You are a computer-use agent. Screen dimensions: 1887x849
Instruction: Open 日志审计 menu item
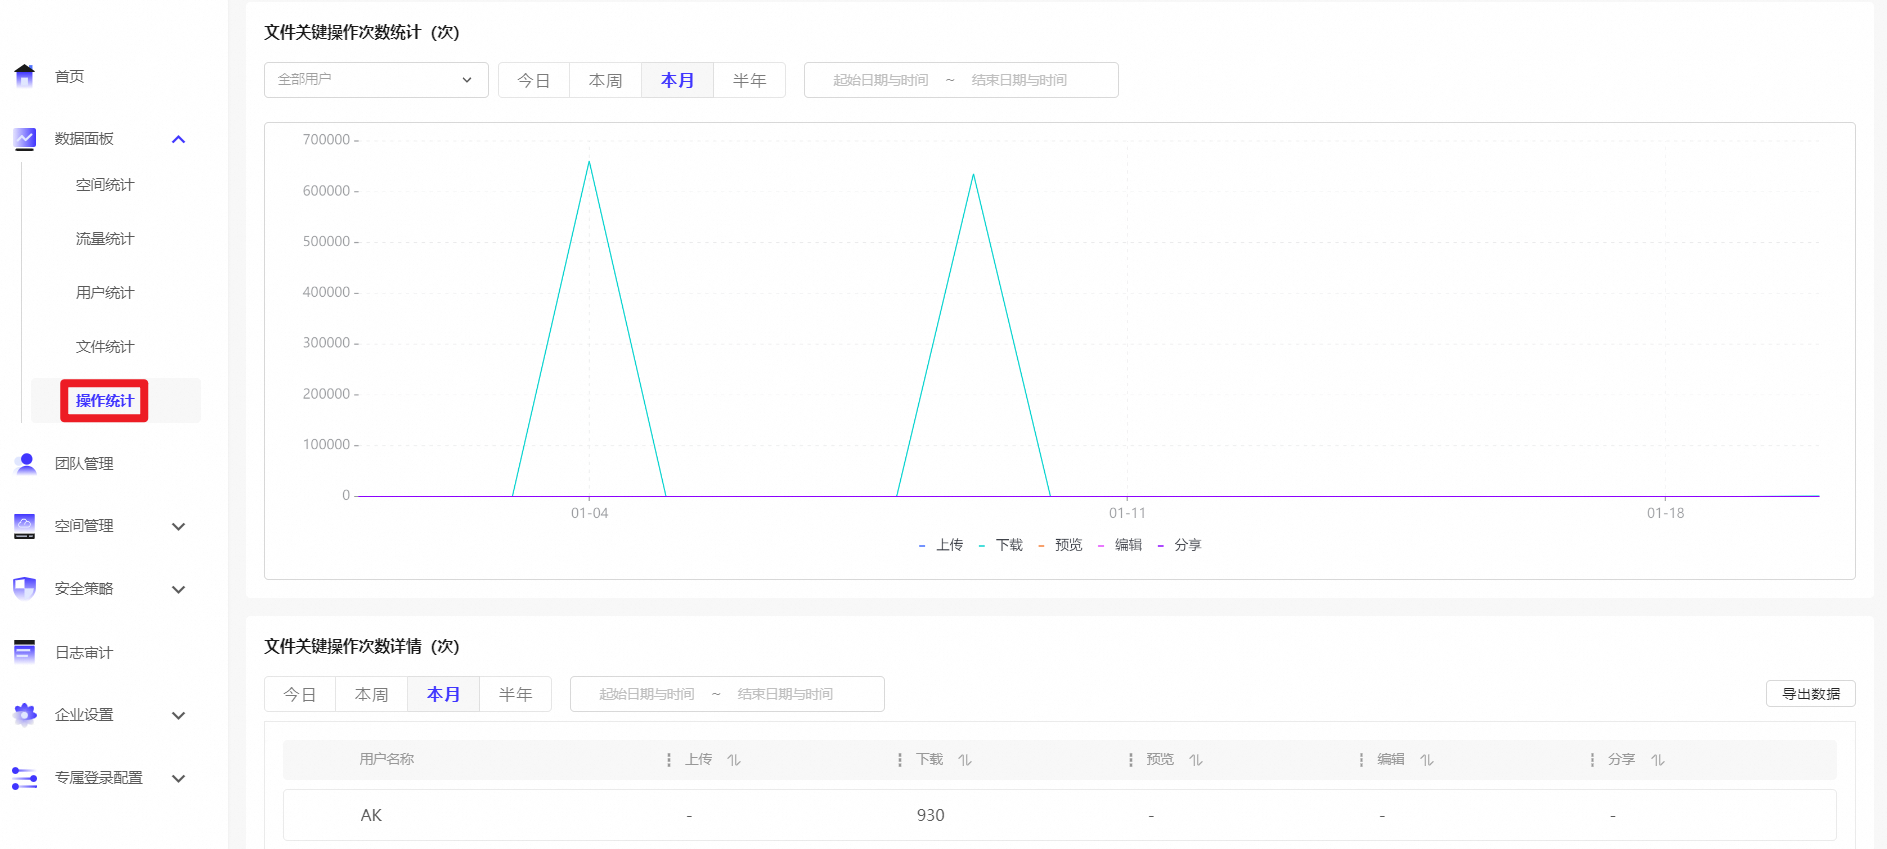pyautogui.click(x=84, y=653)
